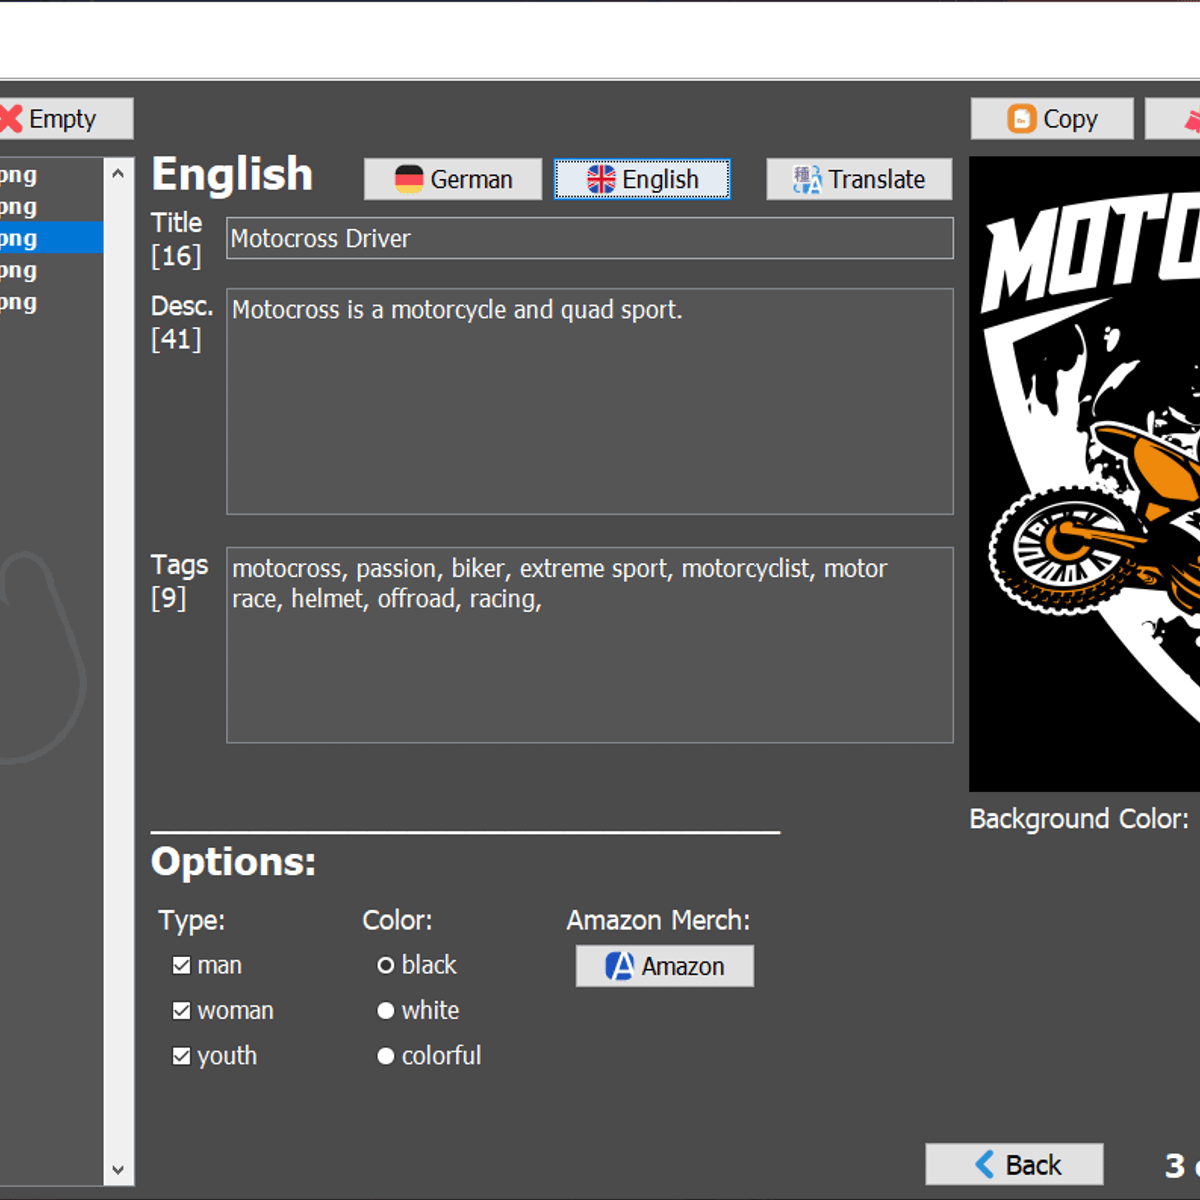The height and width of the screenshot is (1200, 1200).
Task: Click the red X Empty icon
Action: 11,119
